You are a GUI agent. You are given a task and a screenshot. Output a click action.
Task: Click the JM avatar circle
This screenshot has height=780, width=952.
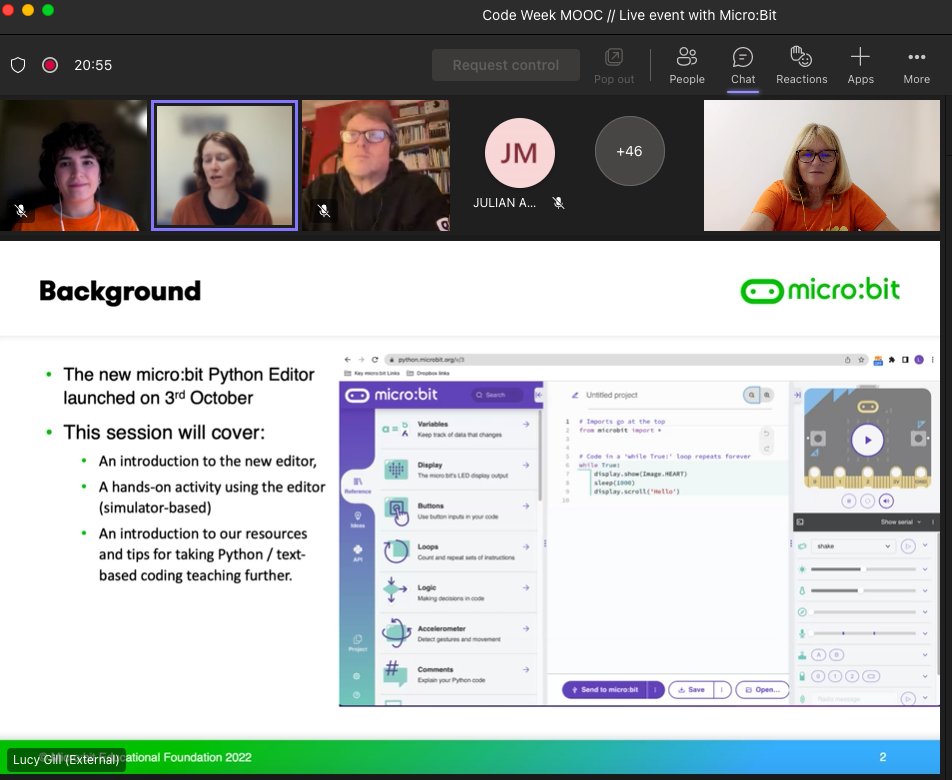tap(520, 152)
